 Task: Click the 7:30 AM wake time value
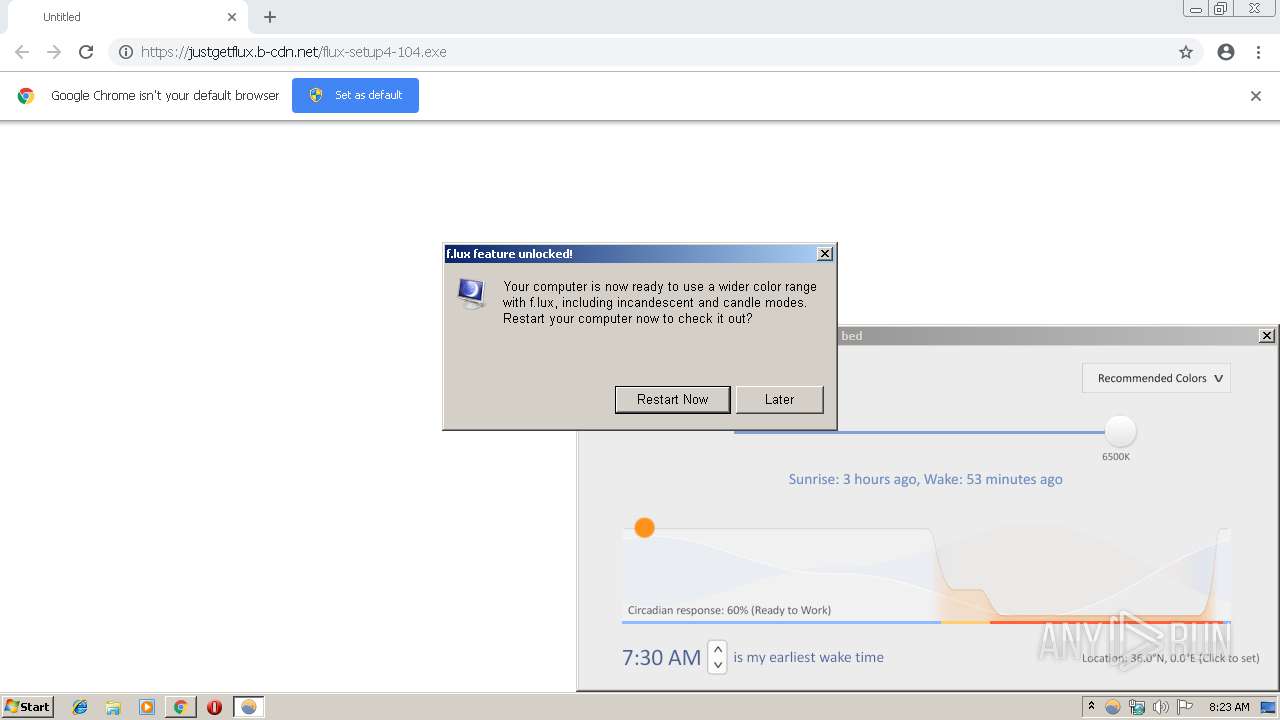pyautogui.click(x=661, y=657)
